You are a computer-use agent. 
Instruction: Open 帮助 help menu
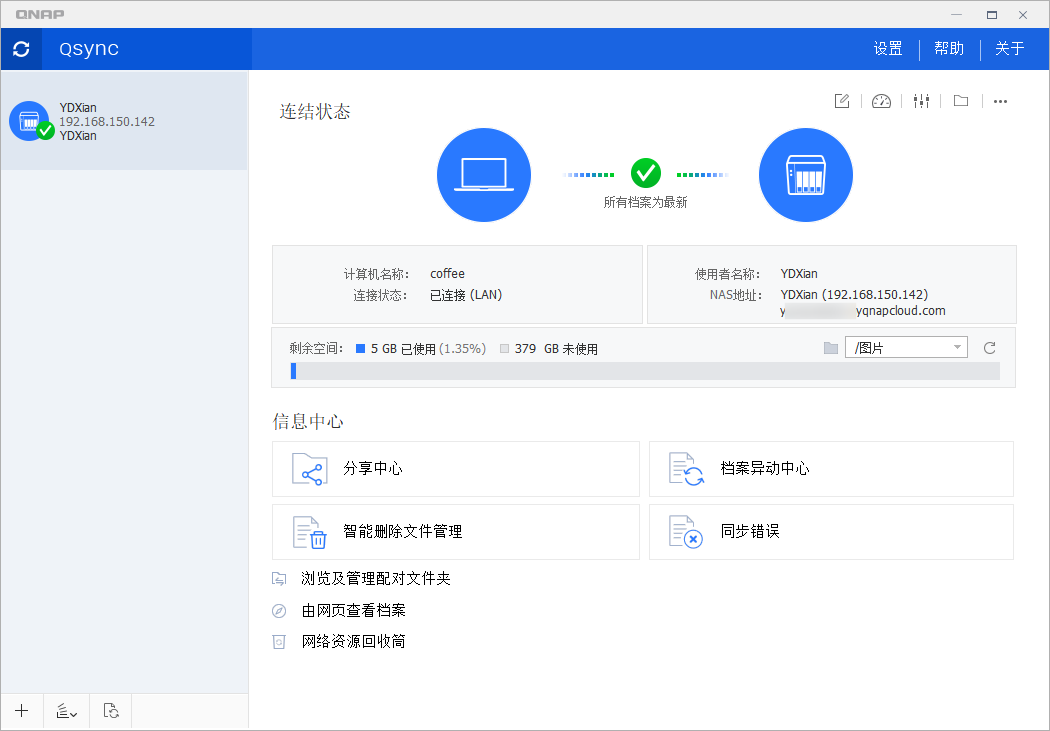click(x=949, y=49)
